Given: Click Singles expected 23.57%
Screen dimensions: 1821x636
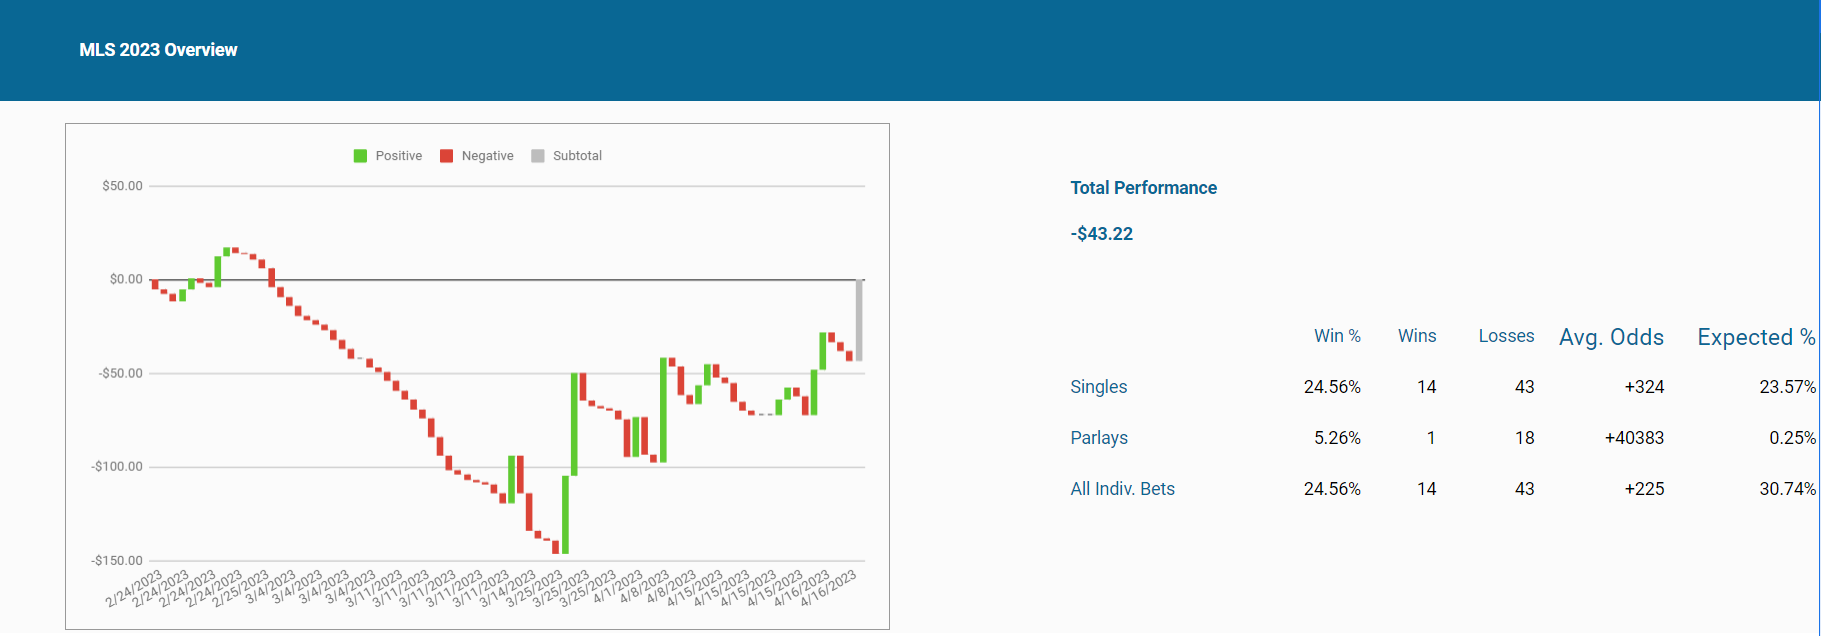Looking at the screenshot, I should tap(1787, 387).
